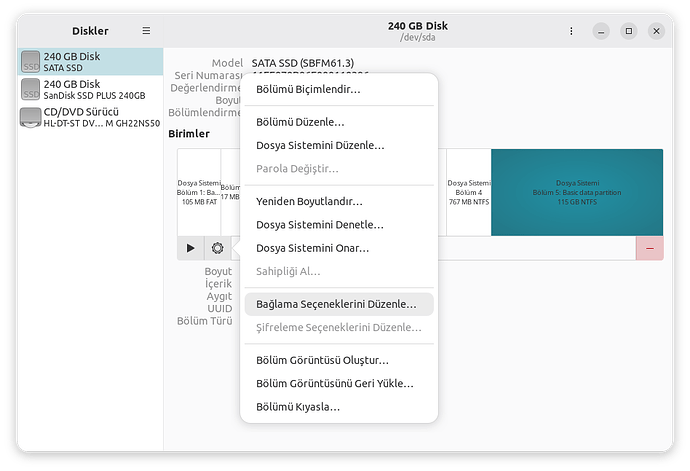The width and height of the screenshot is (690, 471).
Task: Select Dosya Sistemini Düzenle… option
Action: coord(320,145)
